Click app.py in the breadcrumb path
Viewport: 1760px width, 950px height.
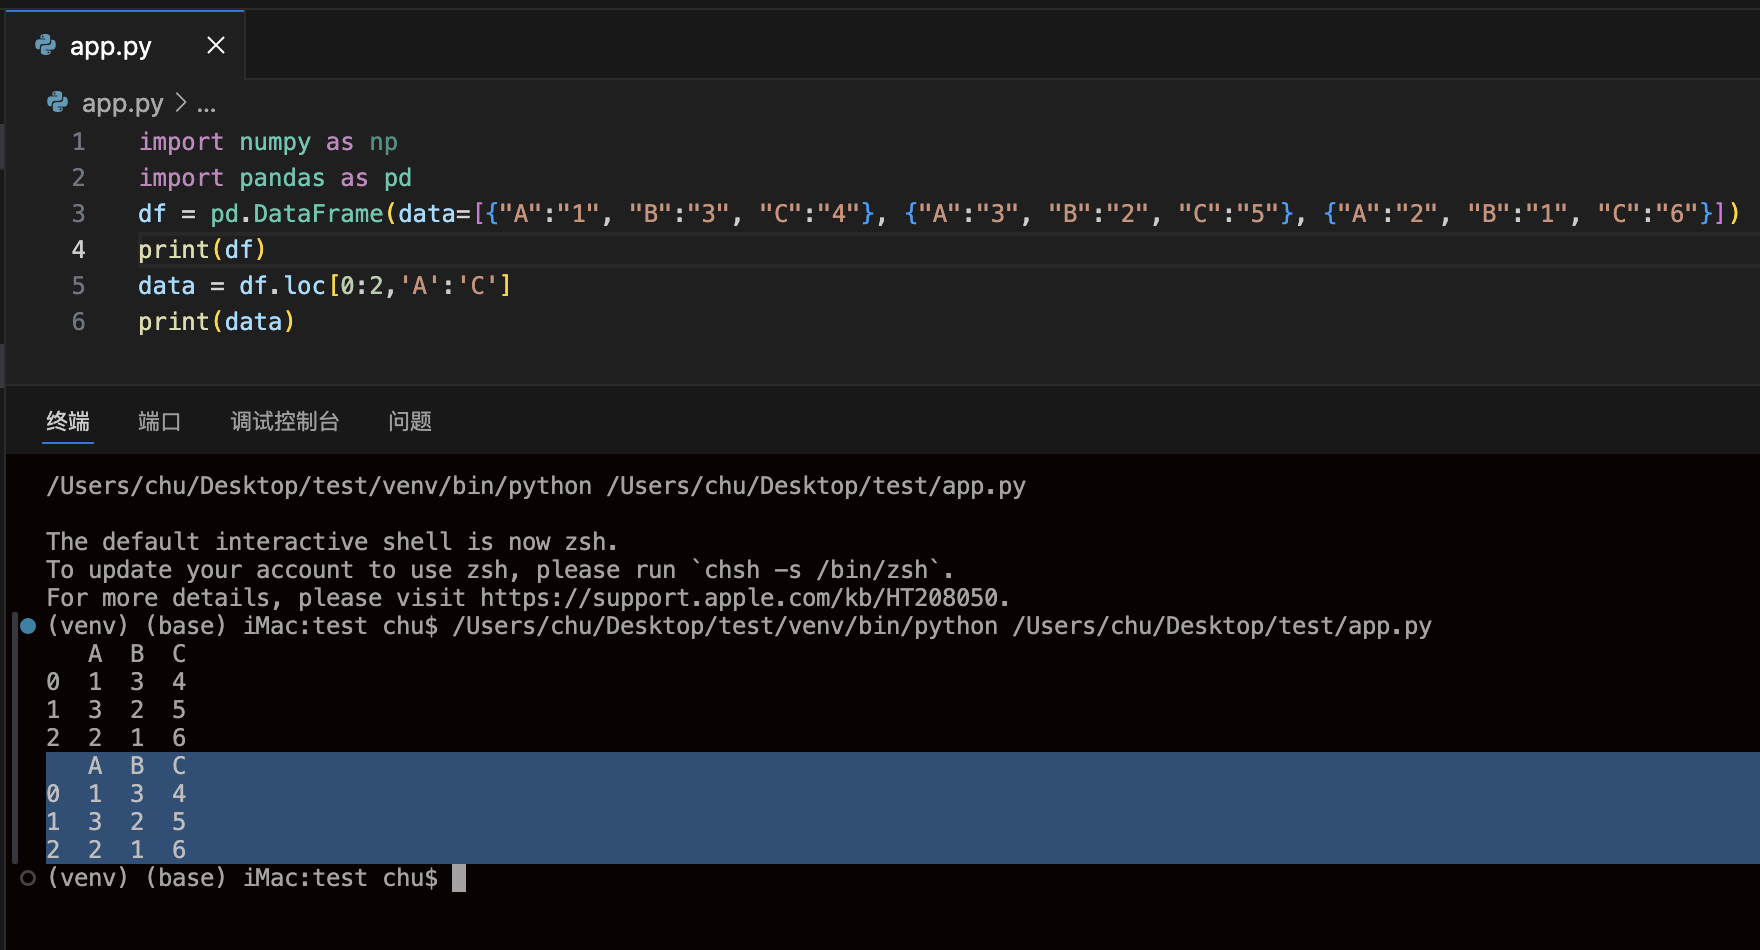click(122, 103)
